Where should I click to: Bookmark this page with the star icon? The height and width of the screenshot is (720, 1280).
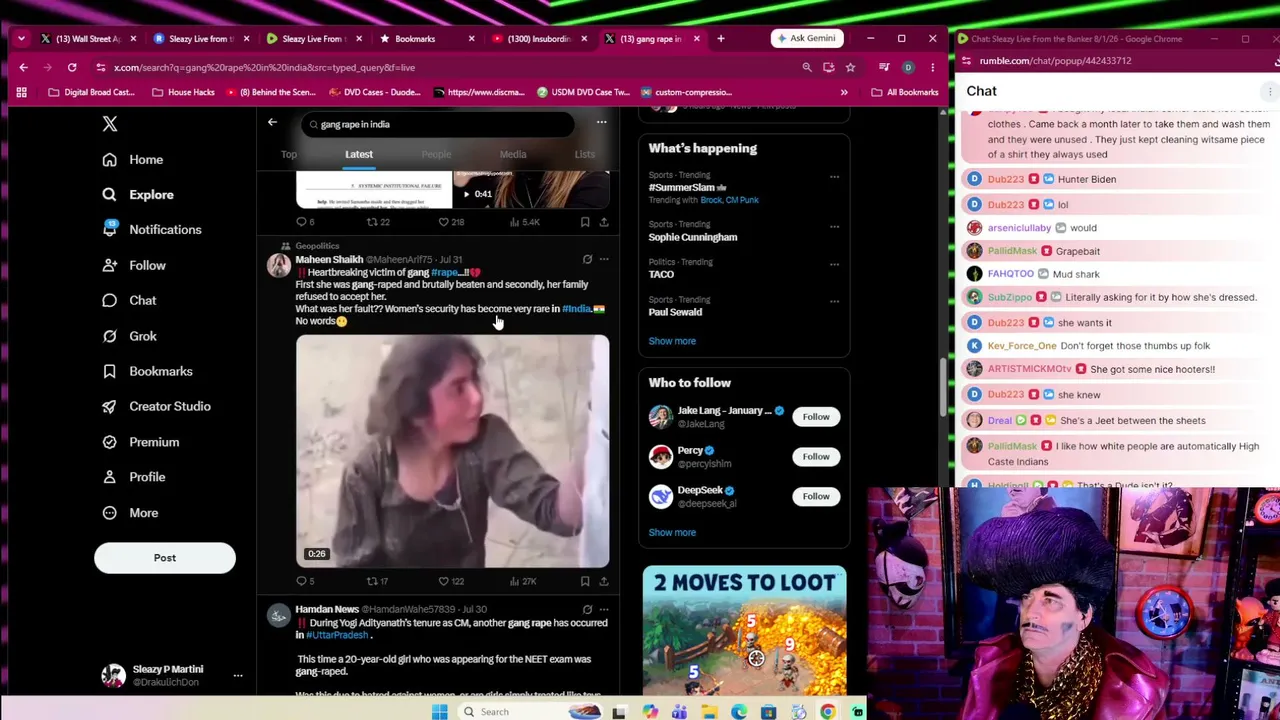tap(850, 68)
